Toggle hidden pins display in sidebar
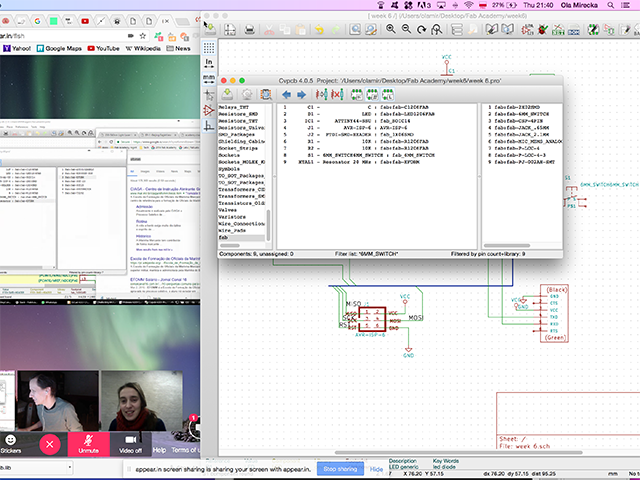The height and width of the screenshot is (480, 640). click(x=209, y=110)
